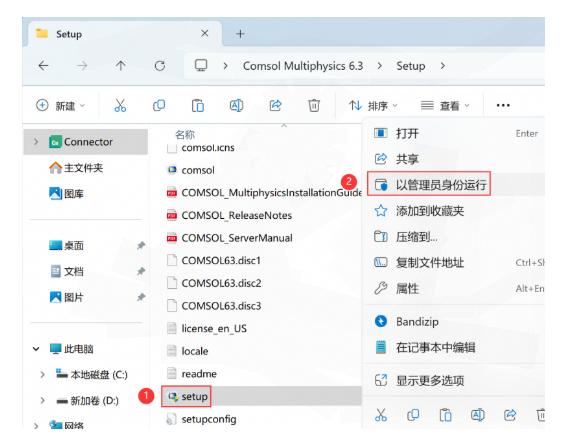567x446 pixels.
Task: Click the Delete trash icon in toolbar
Action: [x=314, y=105]
